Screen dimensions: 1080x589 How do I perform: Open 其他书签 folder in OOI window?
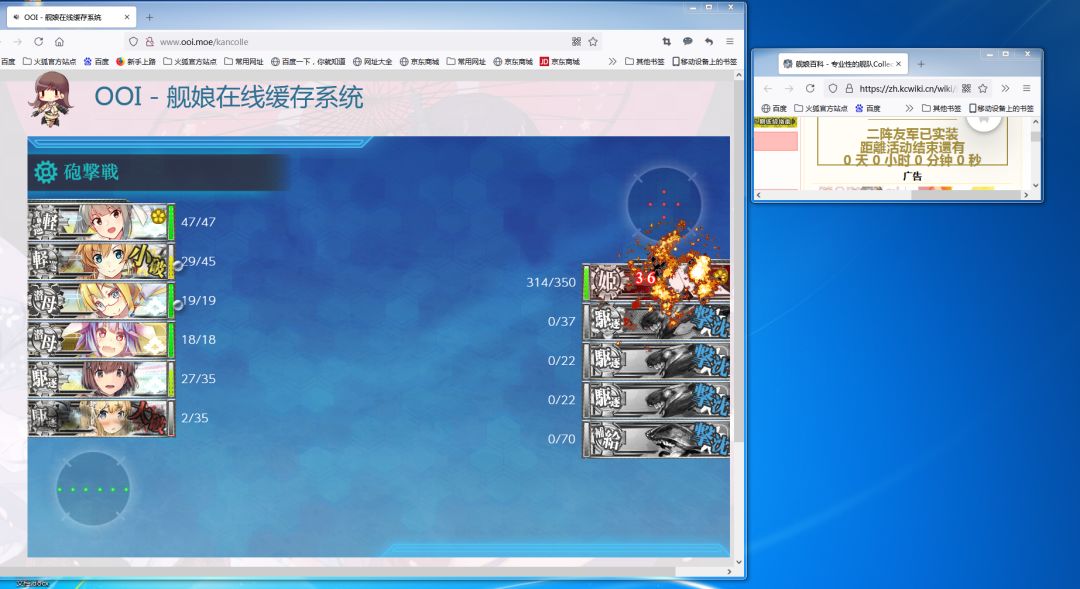[645, 61]
